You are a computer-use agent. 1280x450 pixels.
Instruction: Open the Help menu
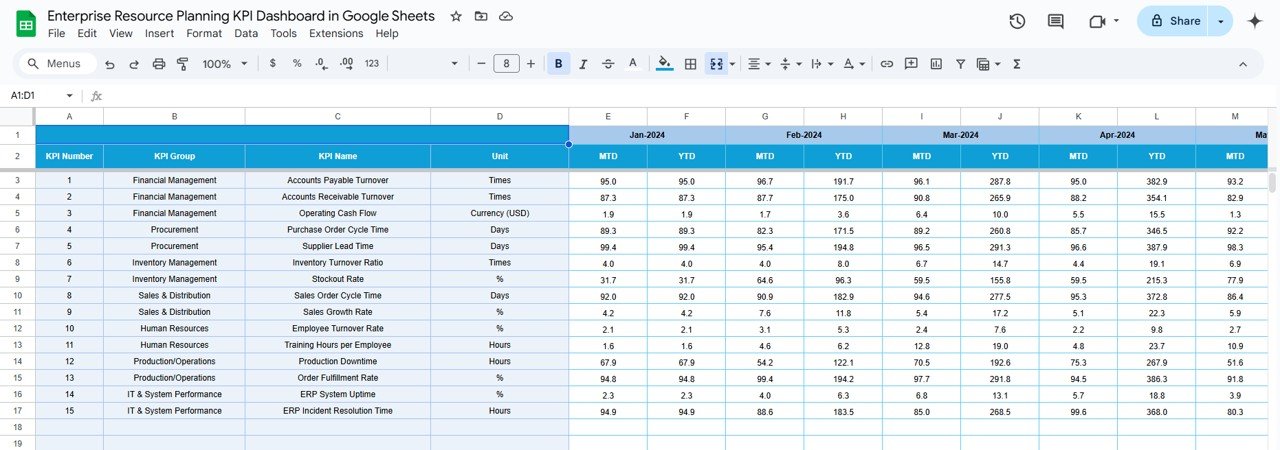387,33
